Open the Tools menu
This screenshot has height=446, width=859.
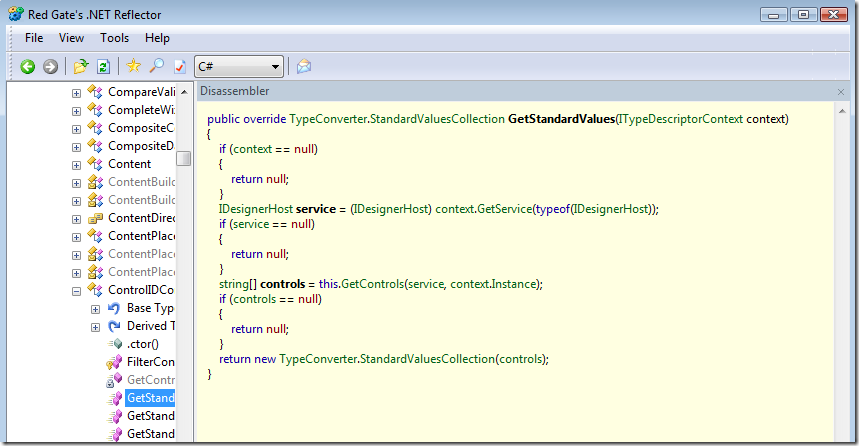[114, 38]
